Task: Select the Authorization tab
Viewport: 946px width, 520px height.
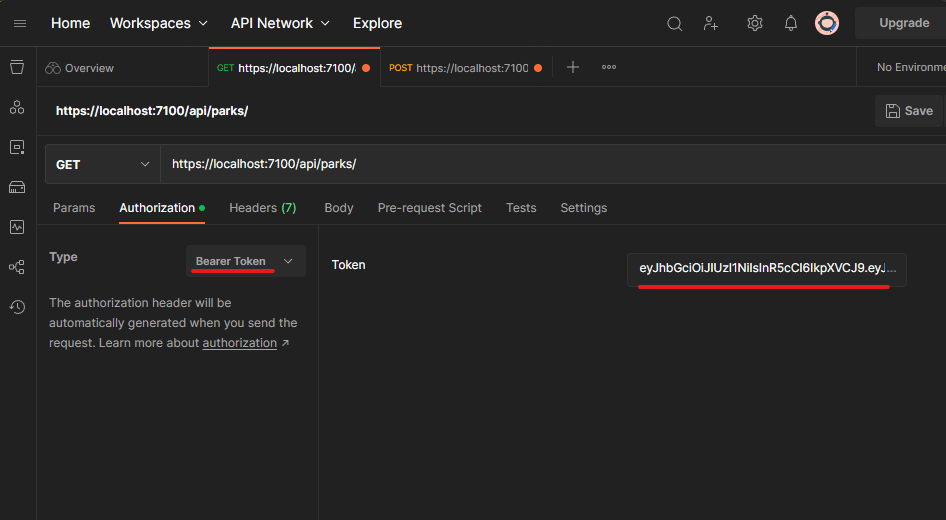Action: (x=162, y=208)
